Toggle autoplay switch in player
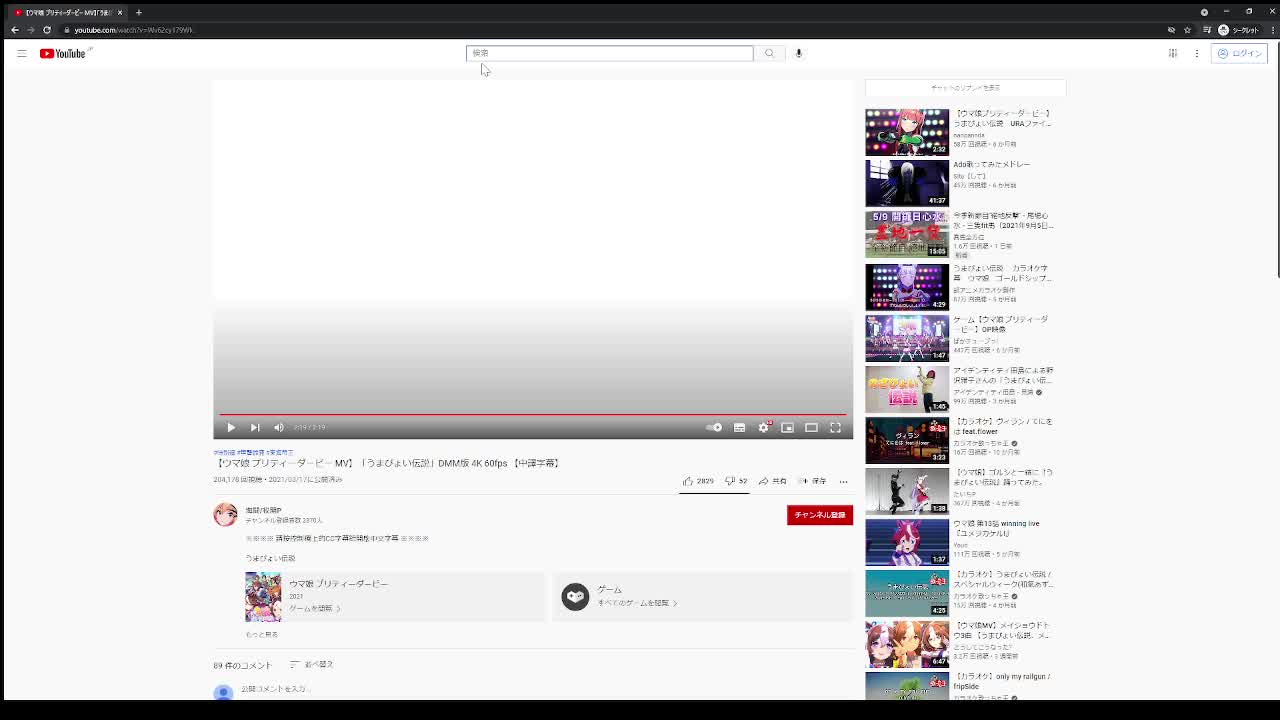 (x=714, y=427)
